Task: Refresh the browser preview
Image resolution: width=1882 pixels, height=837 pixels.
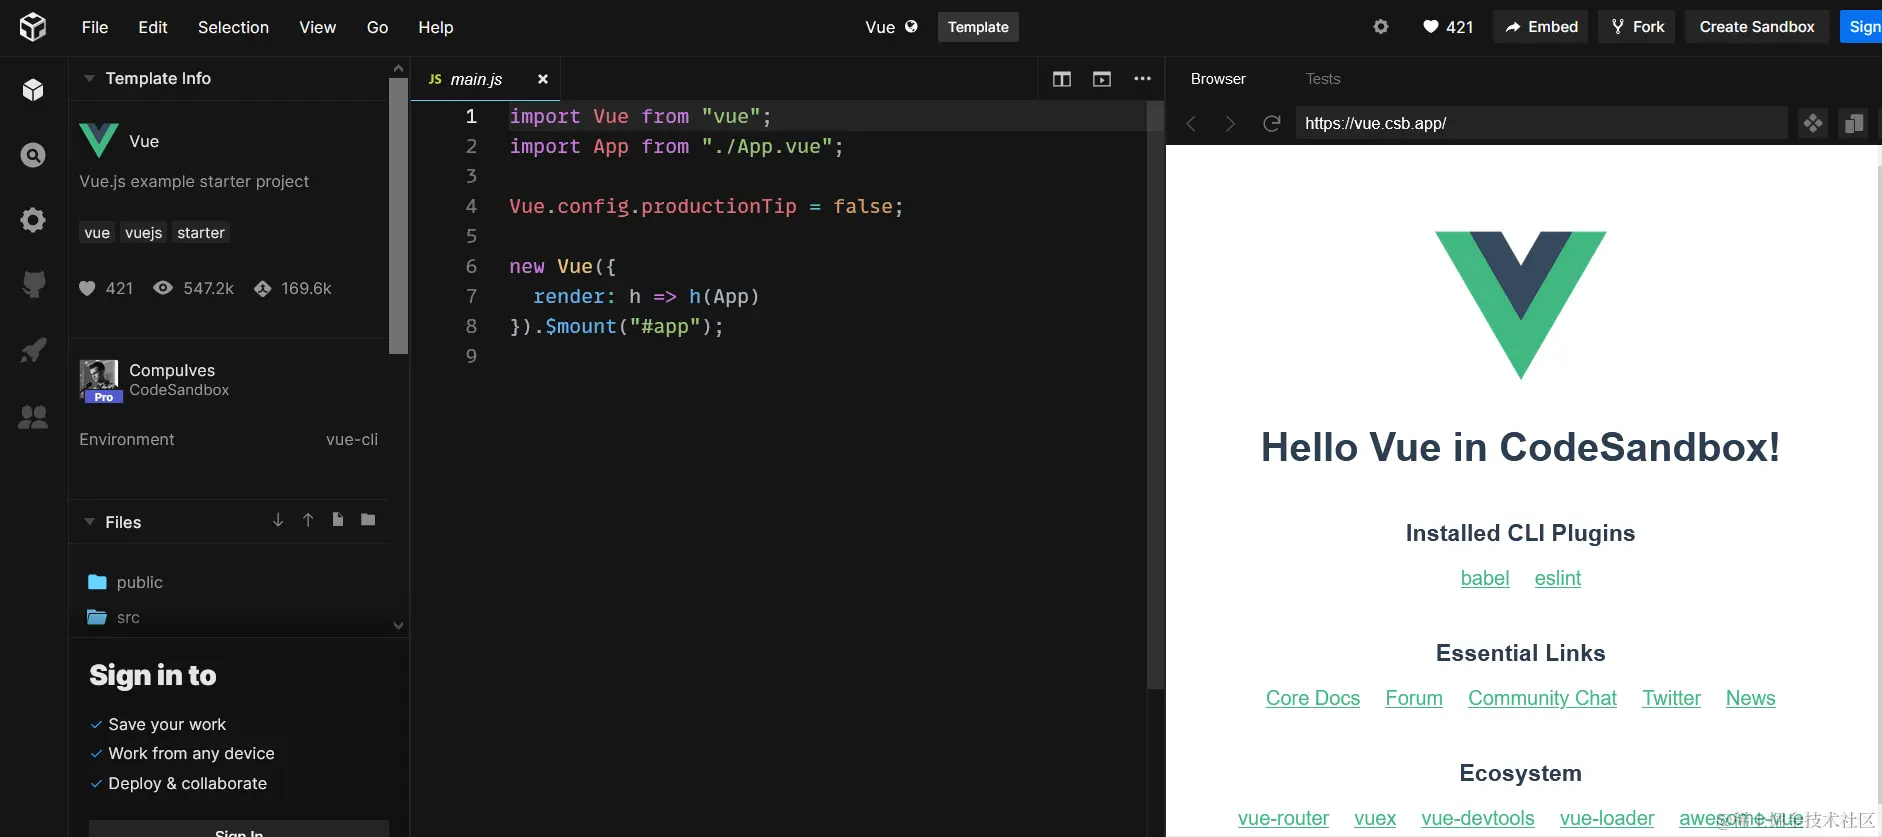Action: point(1272,124)
